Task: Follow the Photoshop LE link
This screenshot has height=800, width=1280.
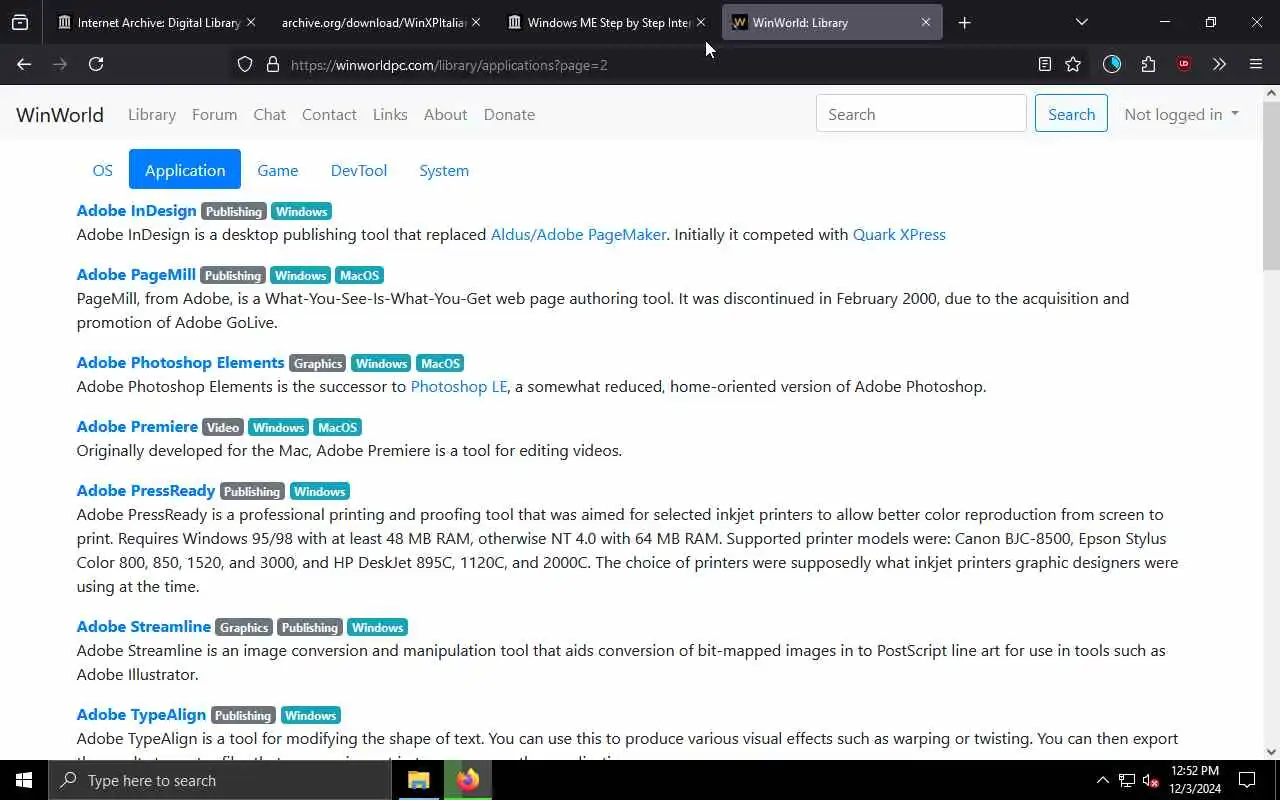Action: point(459,386)
